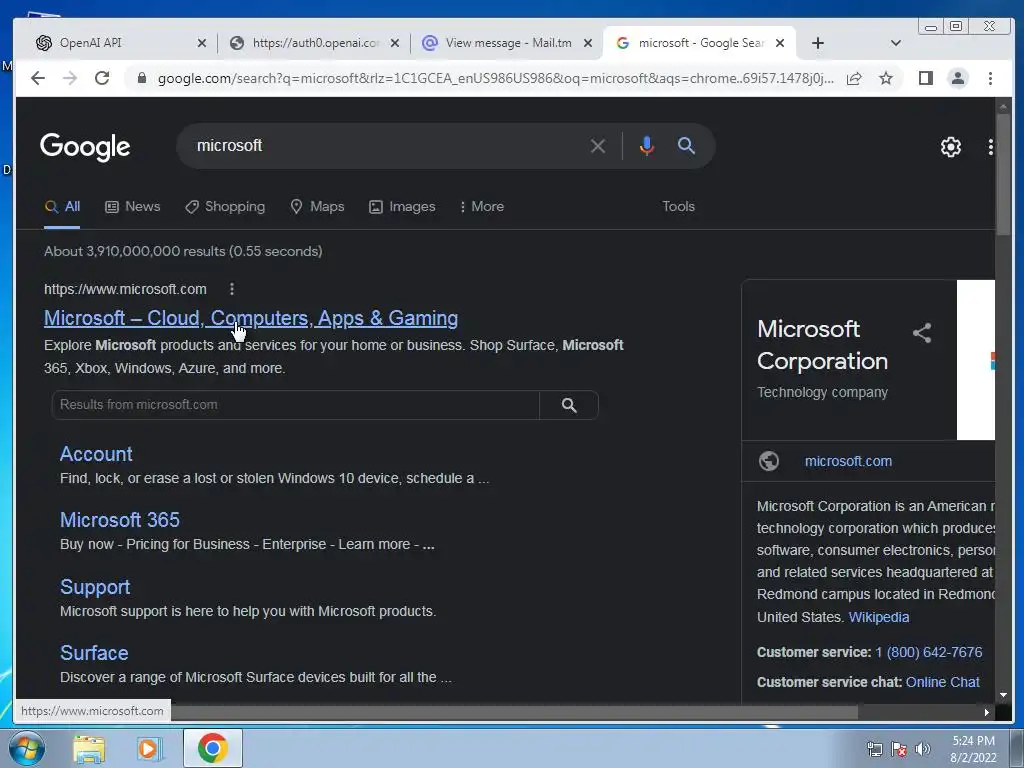Open the Microsoft 365 sitelink
Screen dimensions: 1024x768
tap(120, 520)
